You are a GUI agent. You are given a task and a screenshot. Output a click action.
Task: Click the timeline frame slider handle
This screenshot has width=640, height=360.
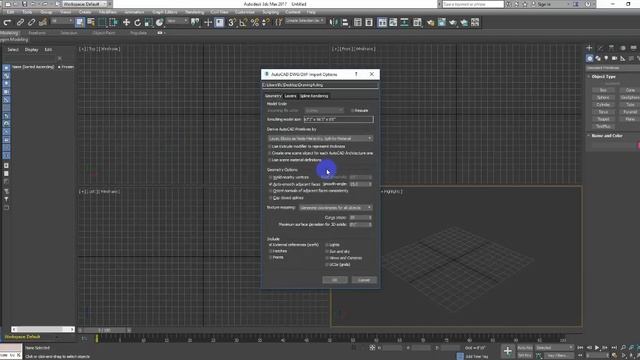104,330
